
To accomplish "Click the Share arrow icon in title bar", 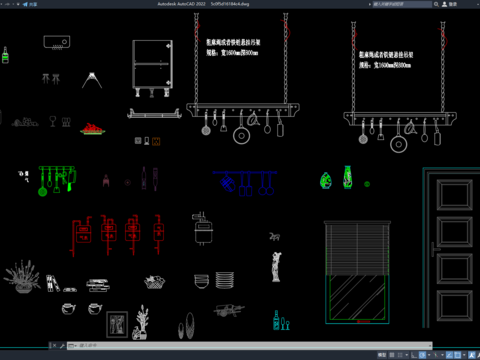I will (x=25, y=4).
